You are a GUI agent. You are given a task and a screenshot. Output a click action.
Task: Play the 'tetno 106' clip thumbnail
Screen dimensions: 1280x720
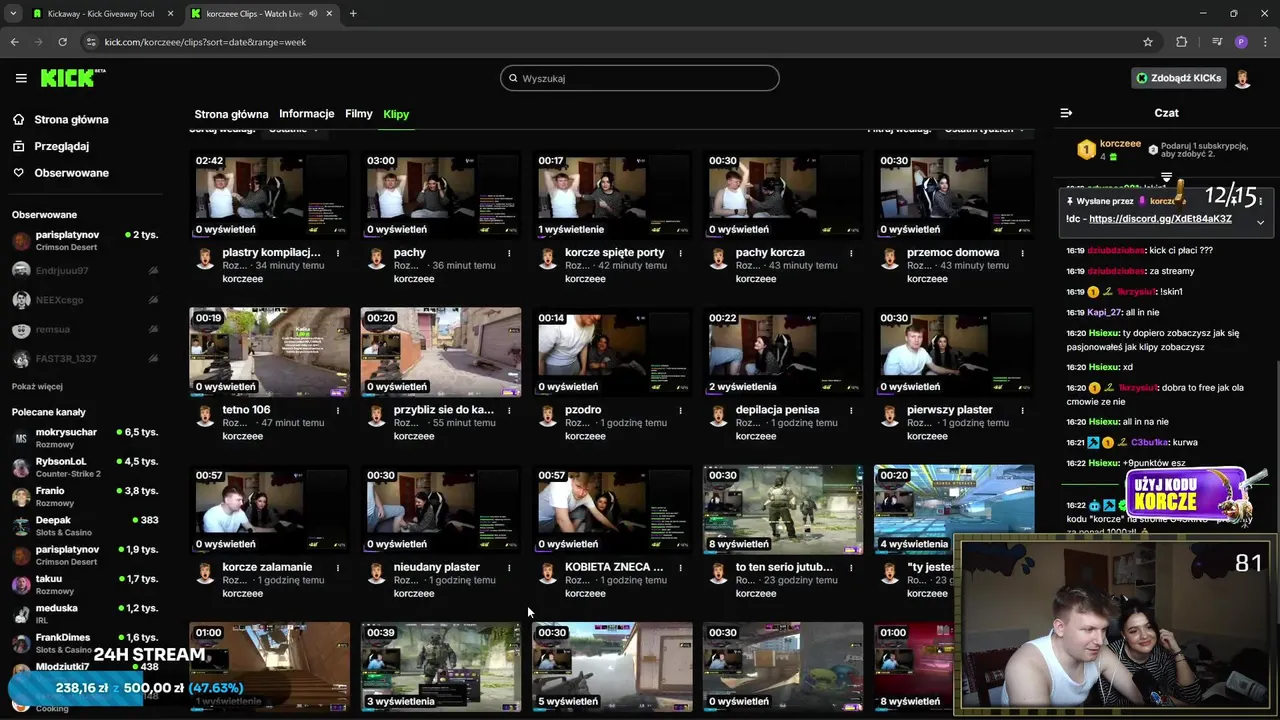(x=270, y=352)
